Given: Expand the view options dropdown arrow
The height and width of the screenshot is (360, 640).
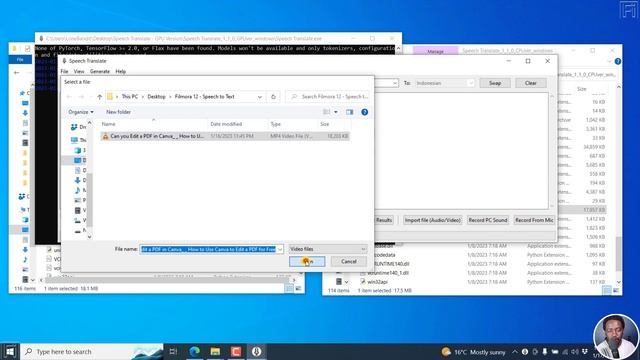Looking at the screenshot, I should [x=336, y=112].
